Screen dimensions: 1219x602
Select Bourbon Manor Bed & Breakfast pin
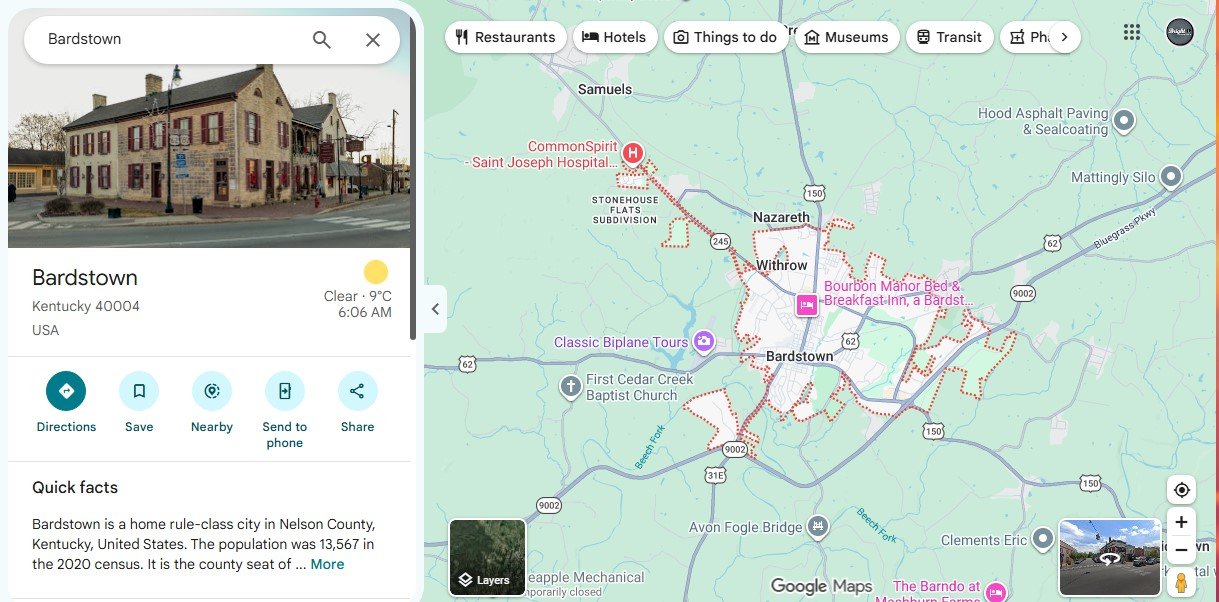[x=806, y=305]
